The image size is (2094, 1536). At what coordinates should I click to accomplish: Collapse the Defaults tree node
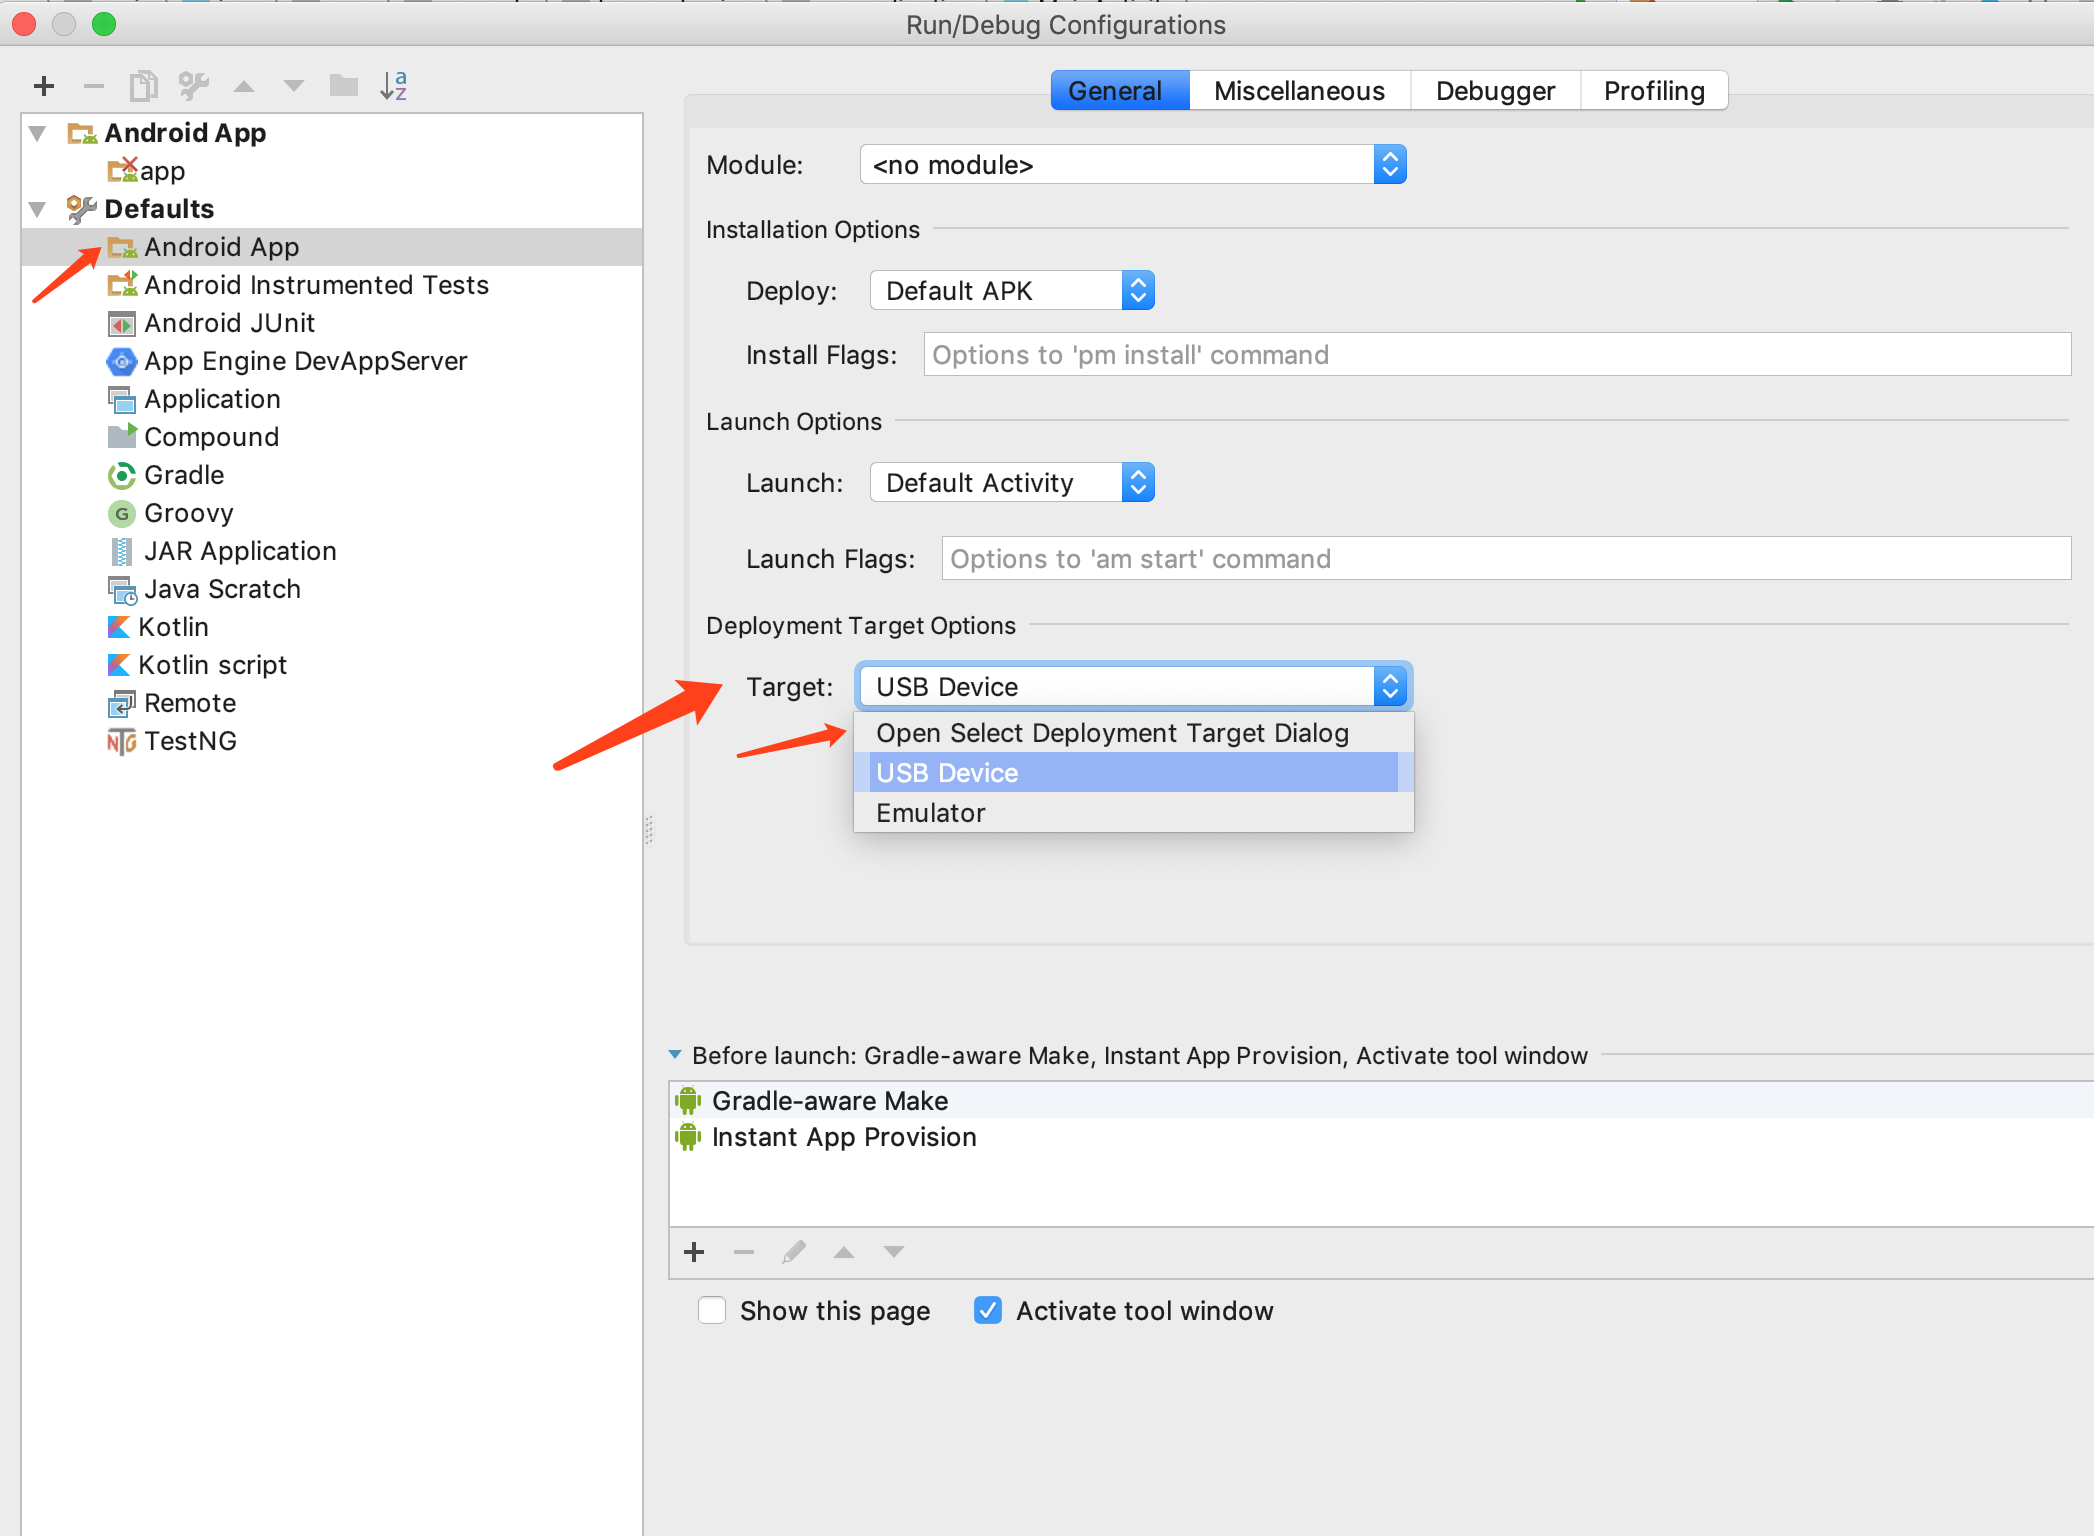tap(38, 209)
